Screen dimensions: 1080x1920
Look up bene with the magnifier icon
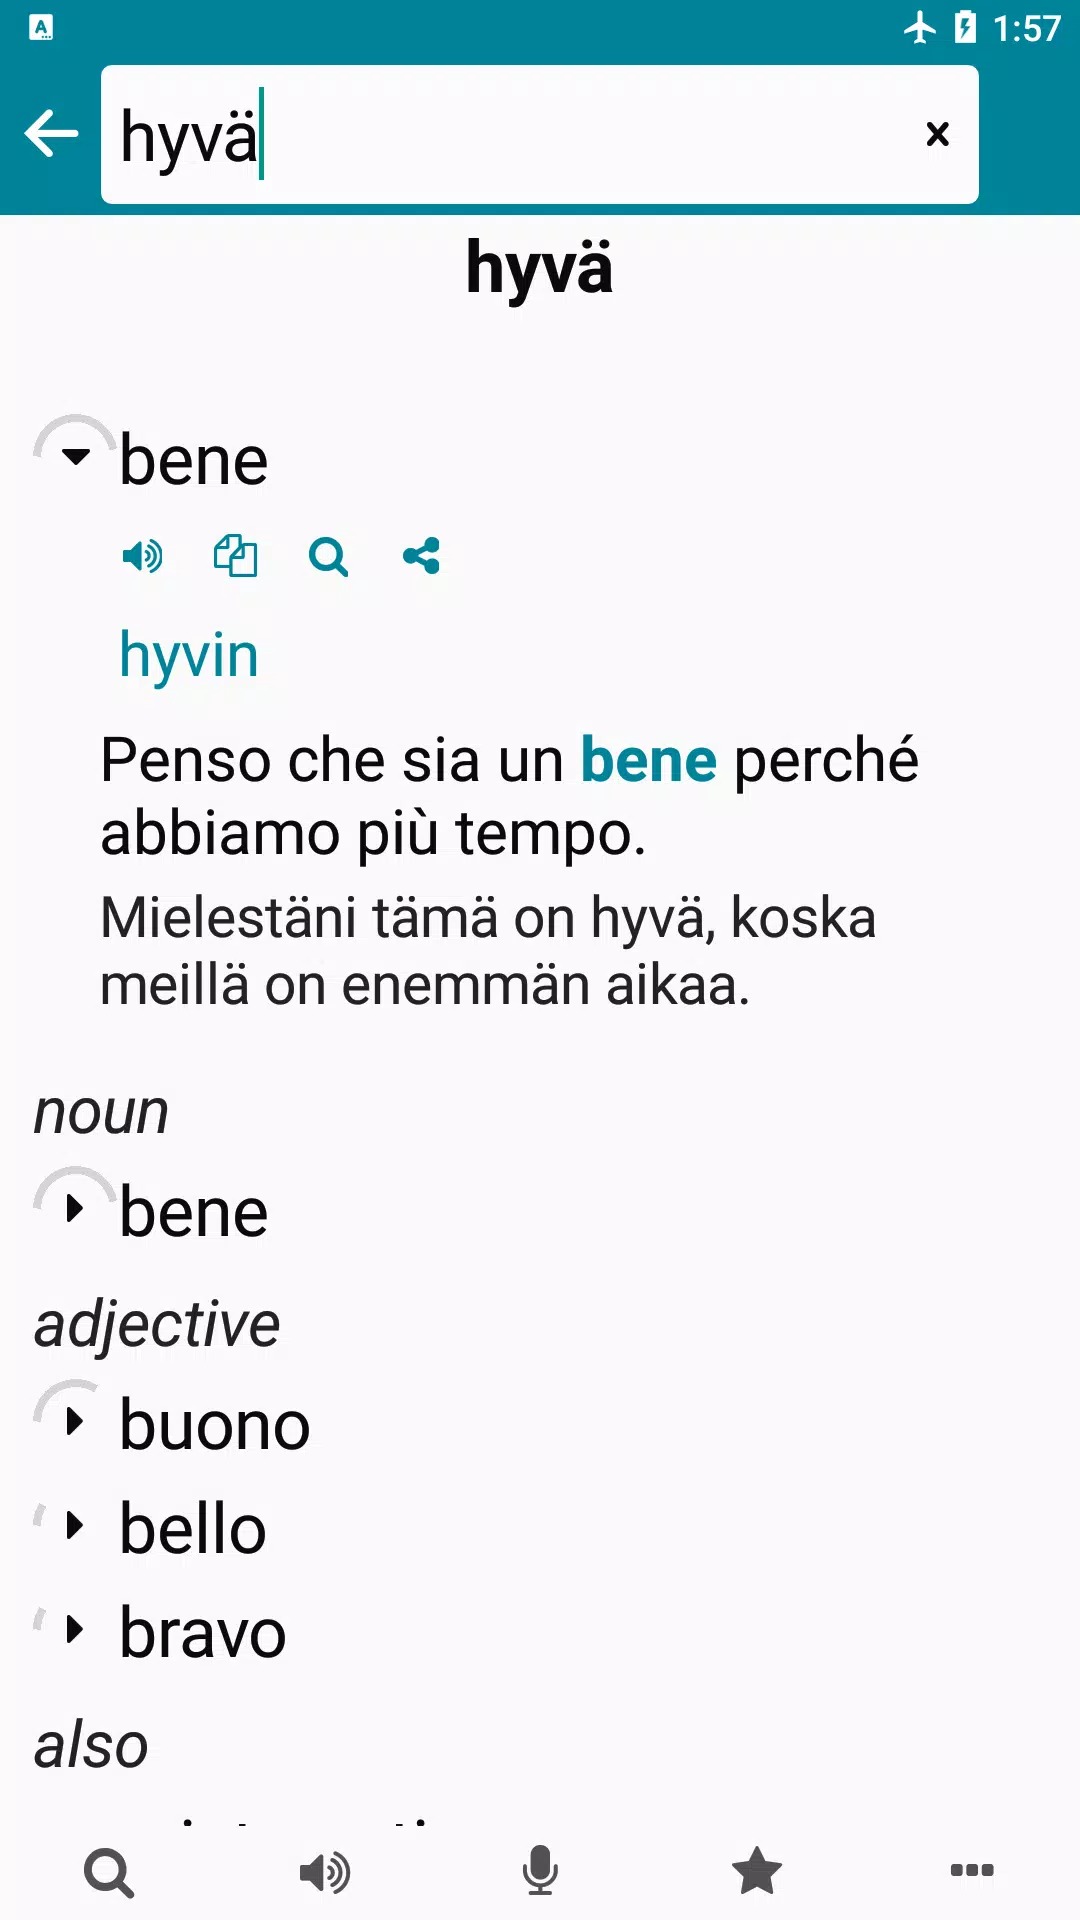pyautogui.click(x=328, y=556)
